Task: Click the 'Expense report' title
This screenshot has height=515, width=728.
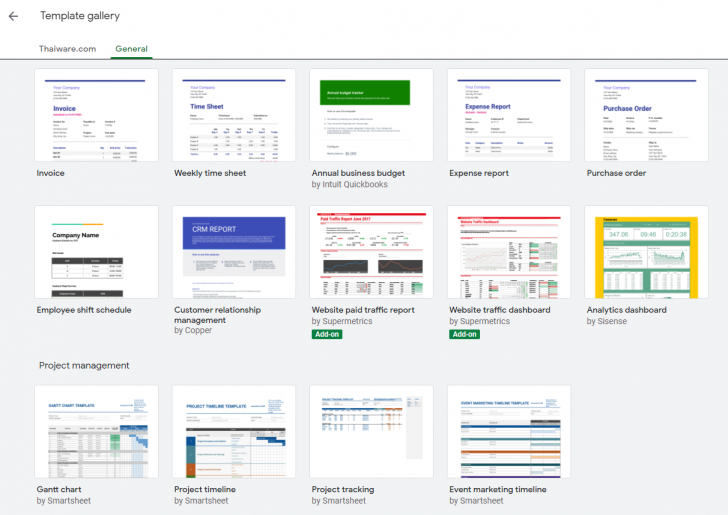Action: [479, 173]
